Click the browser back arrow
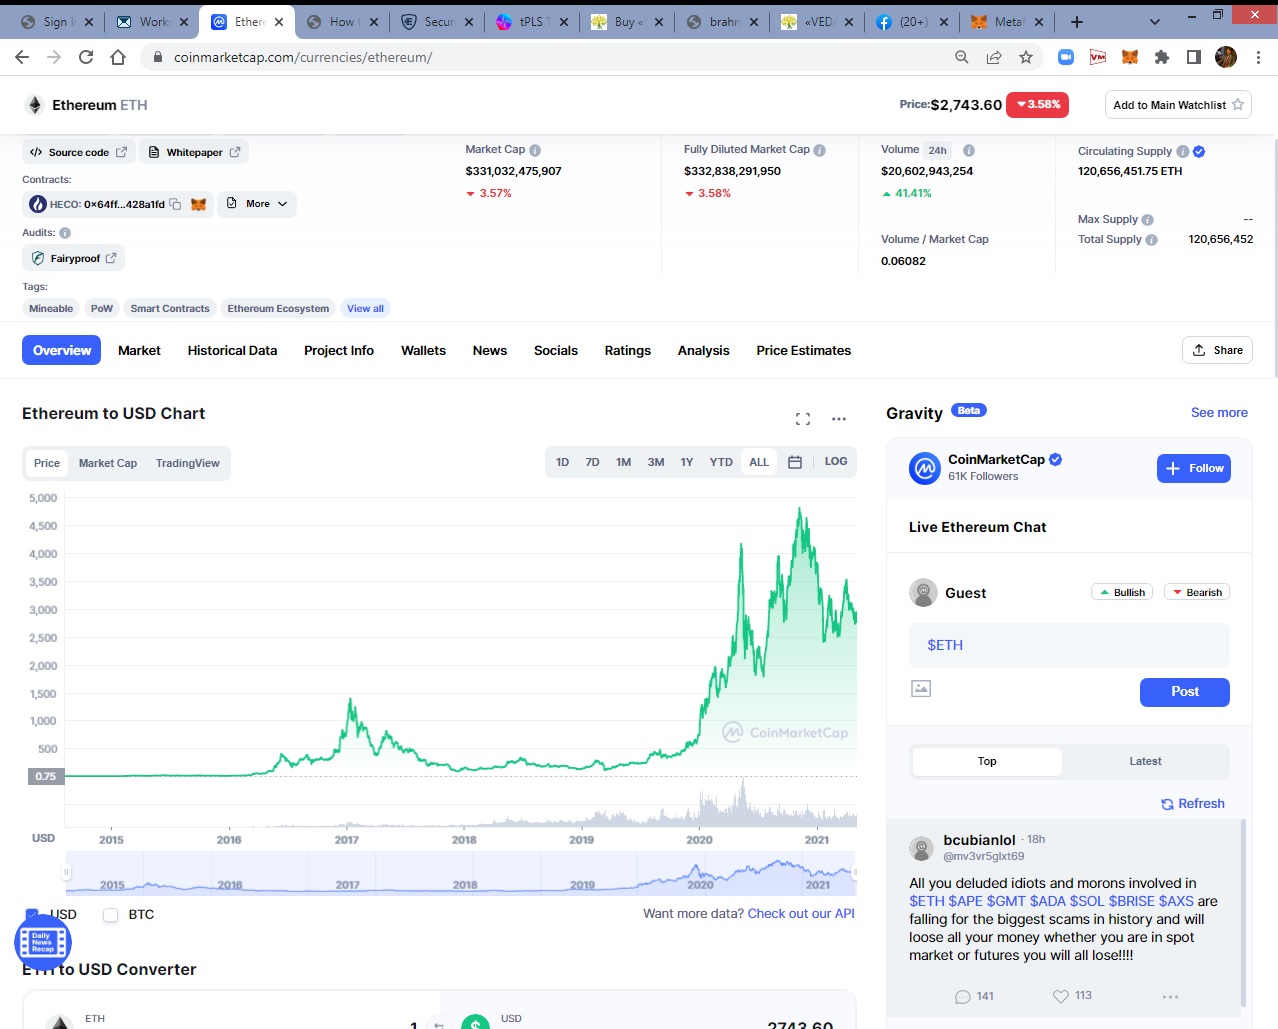The height and width of the screenshot is (1029, 1278). tap(22, 57)
